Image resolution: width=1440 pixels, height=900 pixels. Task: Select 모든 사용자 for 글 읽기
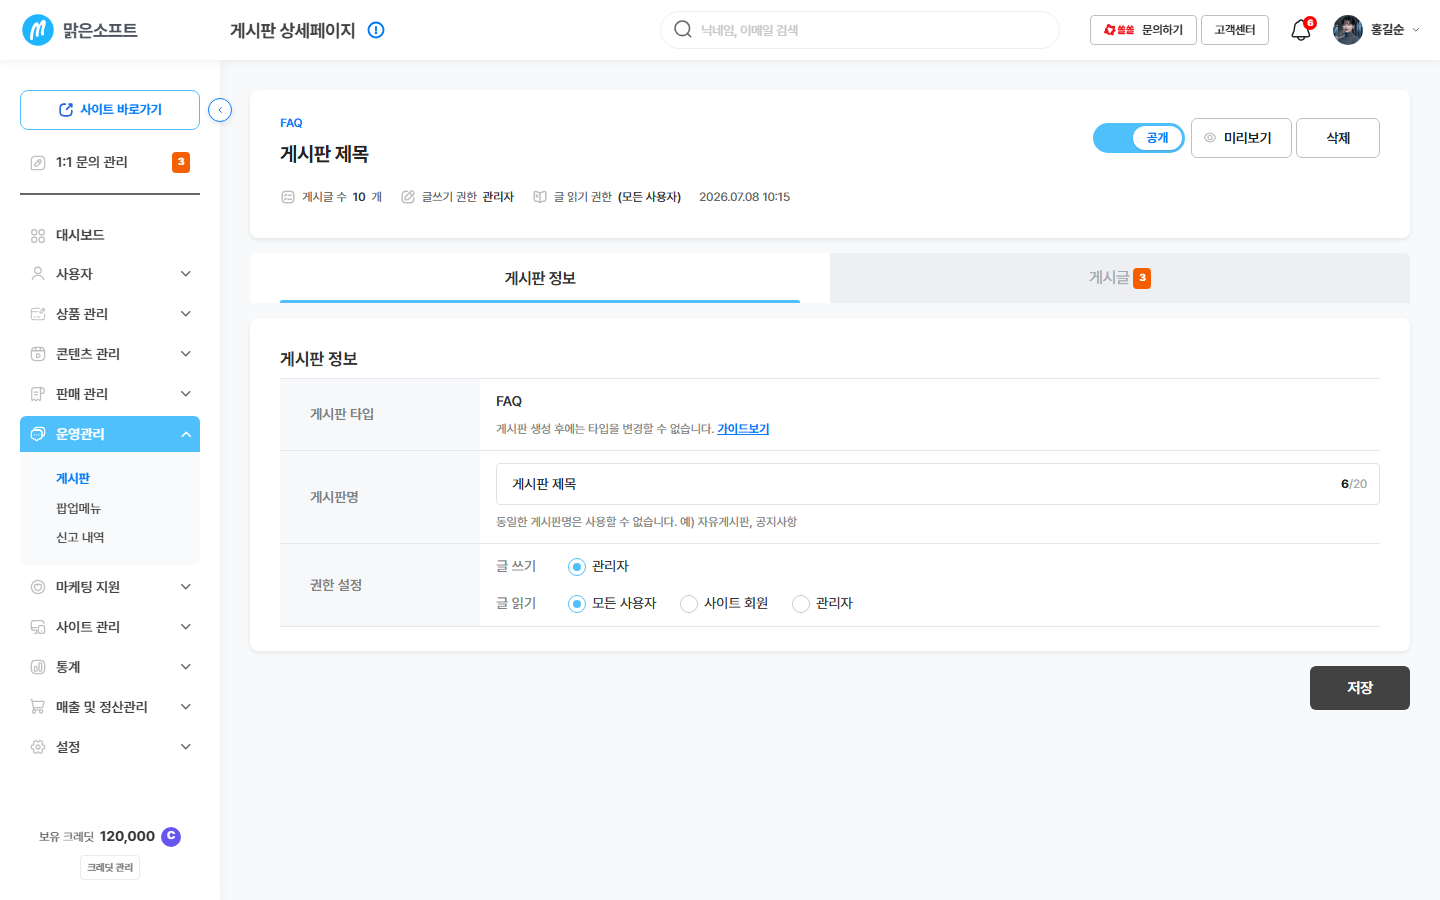click(x=577, y=604)
